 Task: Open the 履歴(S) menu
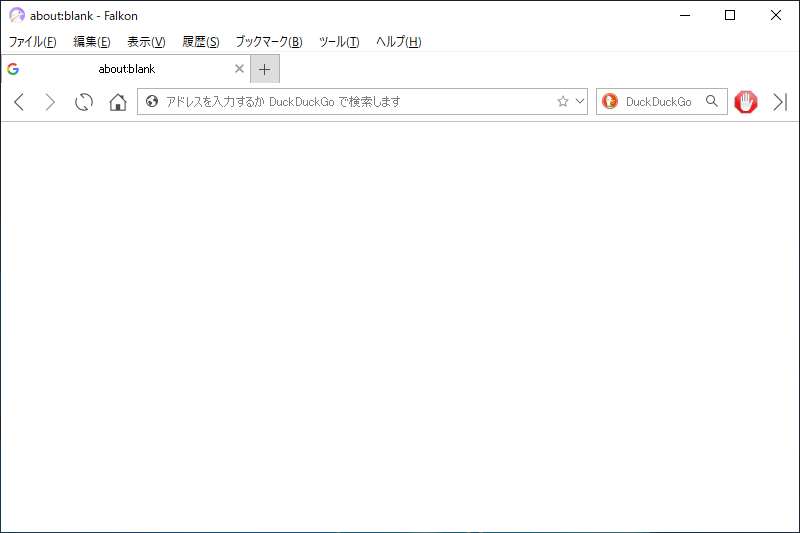(201, 42)
